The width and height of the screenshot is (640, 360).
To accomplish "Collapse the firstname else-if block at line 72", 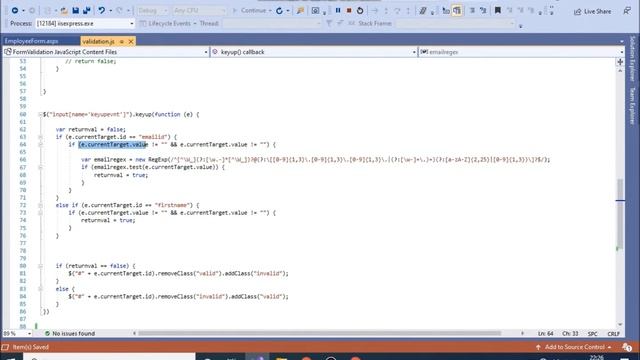I will 40,205.
